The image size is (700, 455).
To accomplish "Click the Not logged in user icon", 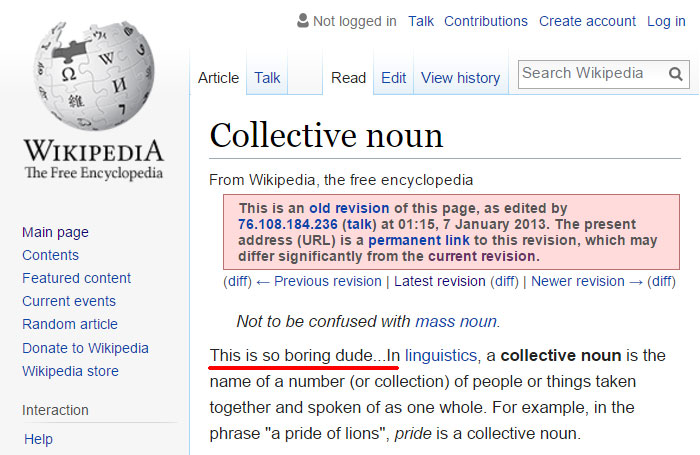I will pyautogui.click(x=303, y=21).
